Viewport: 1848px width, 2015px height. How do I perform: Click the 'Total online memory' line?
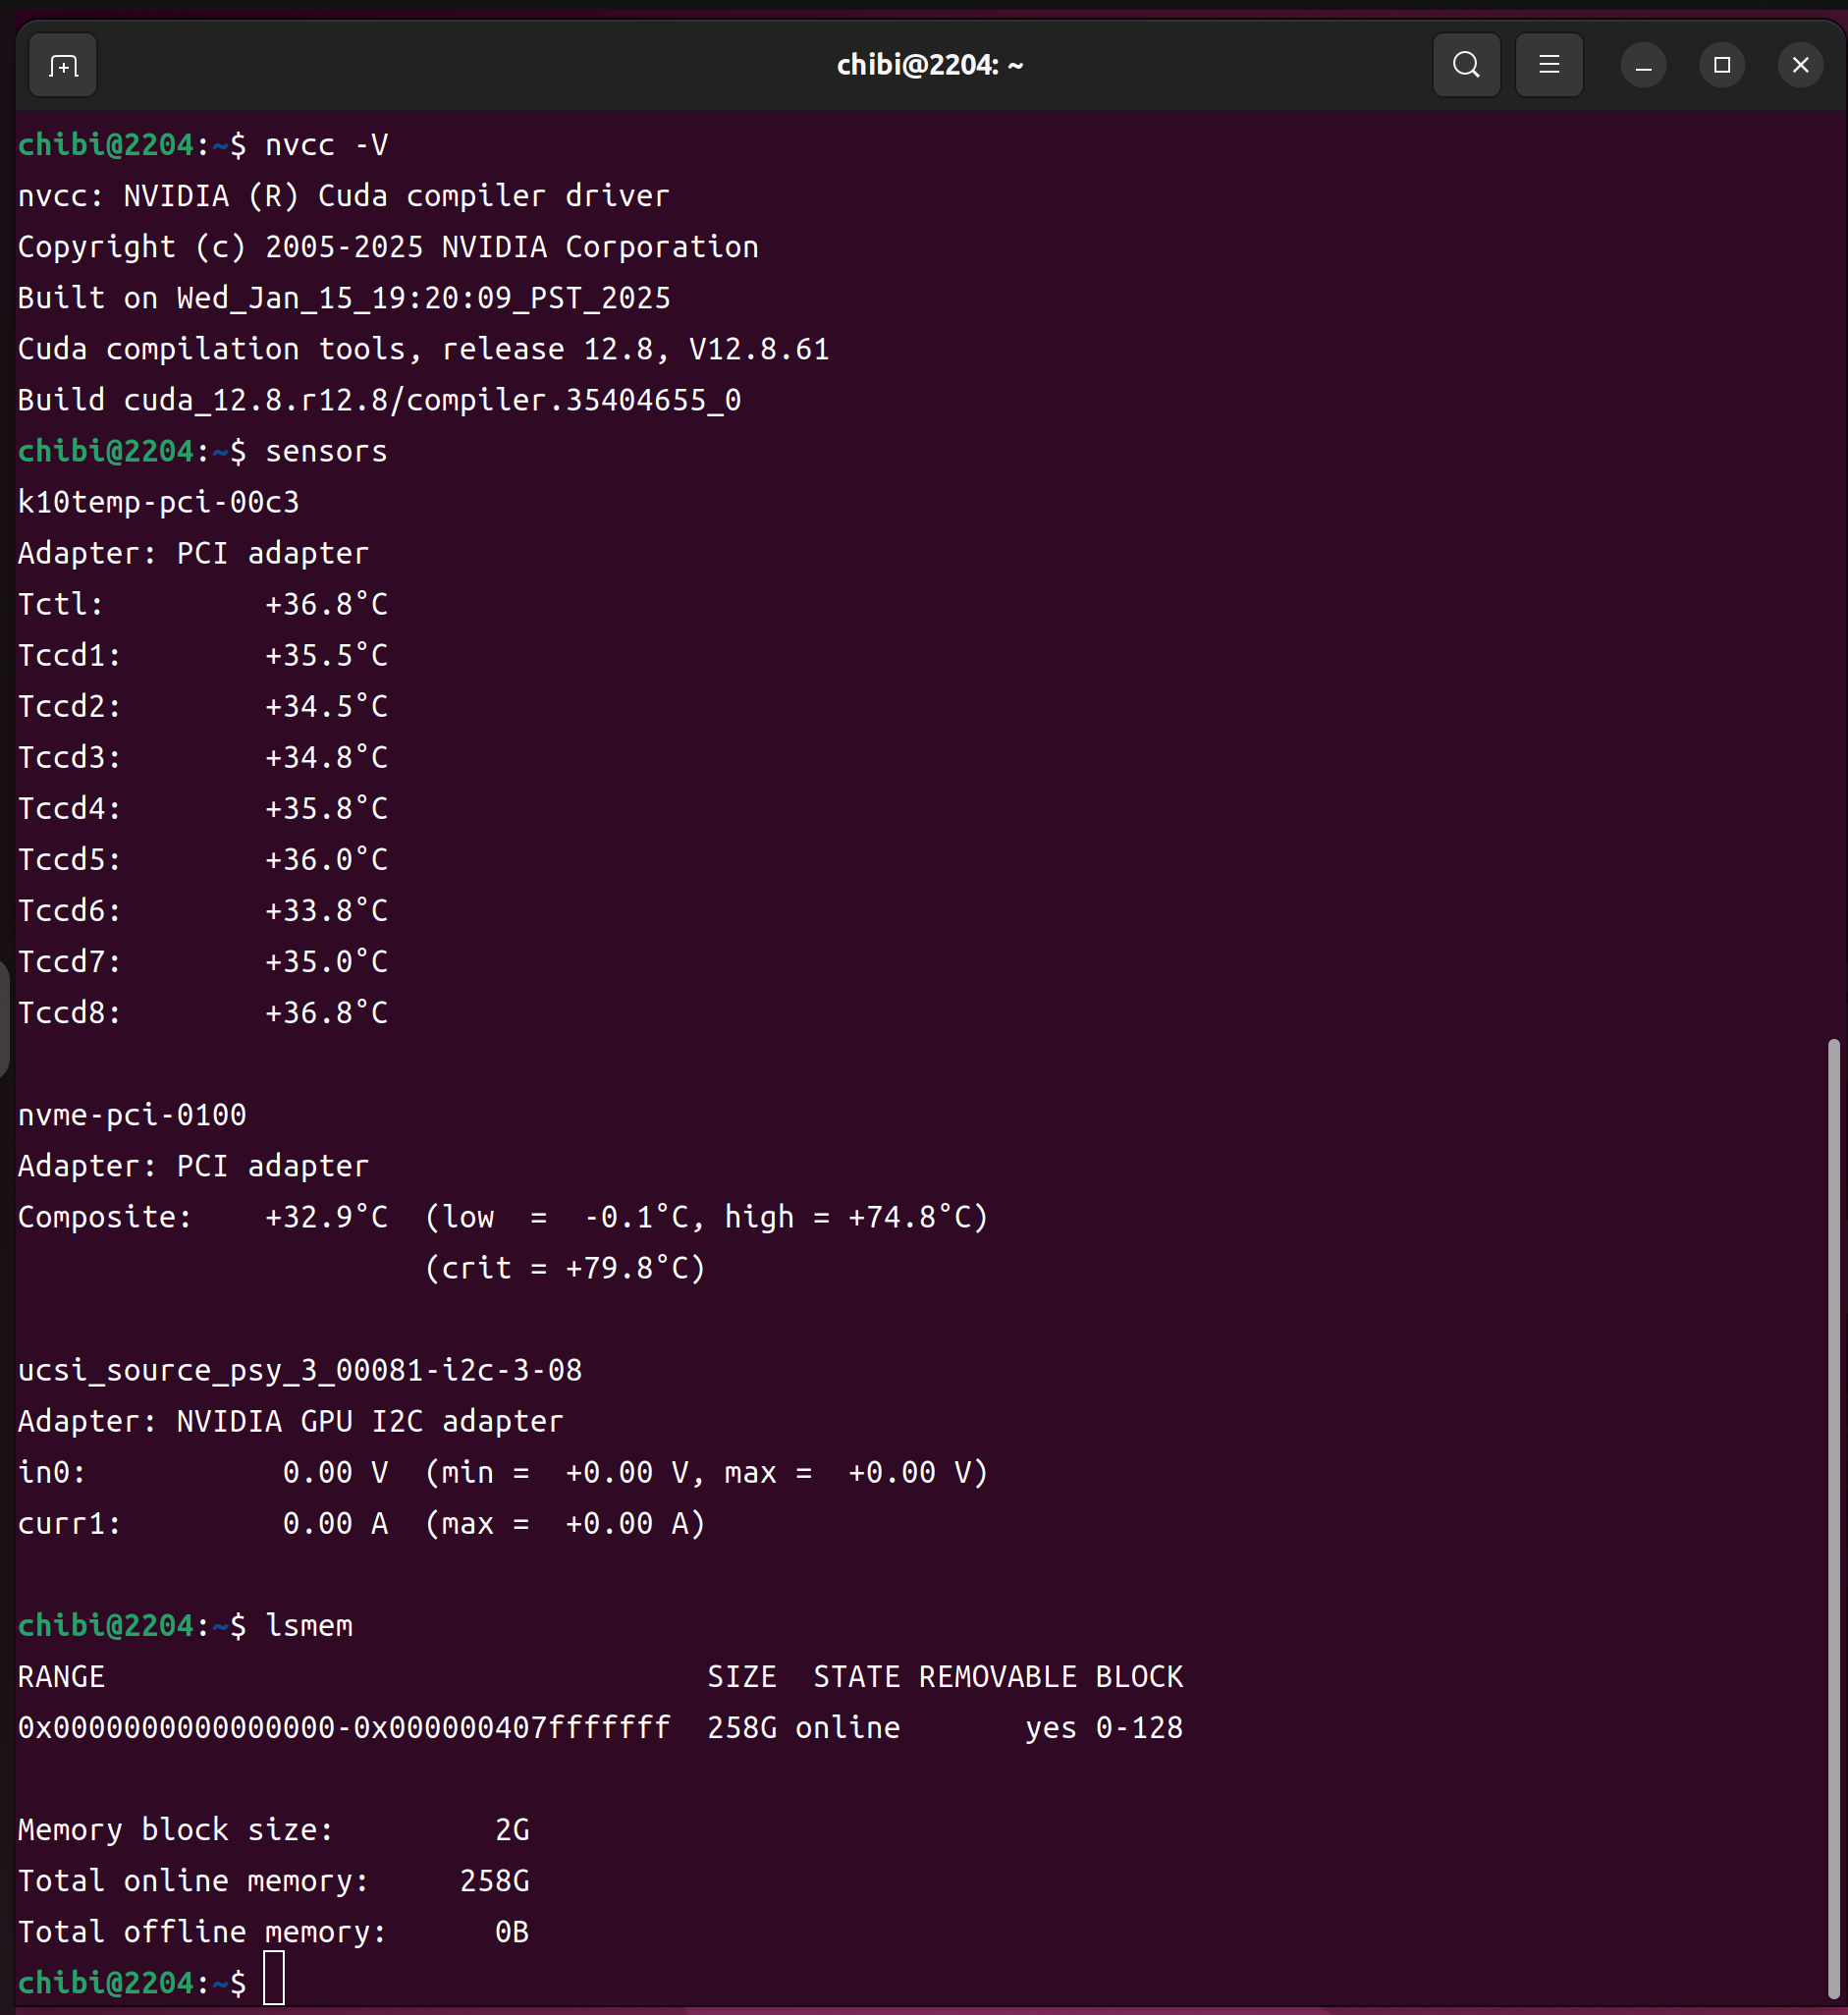273,1880
